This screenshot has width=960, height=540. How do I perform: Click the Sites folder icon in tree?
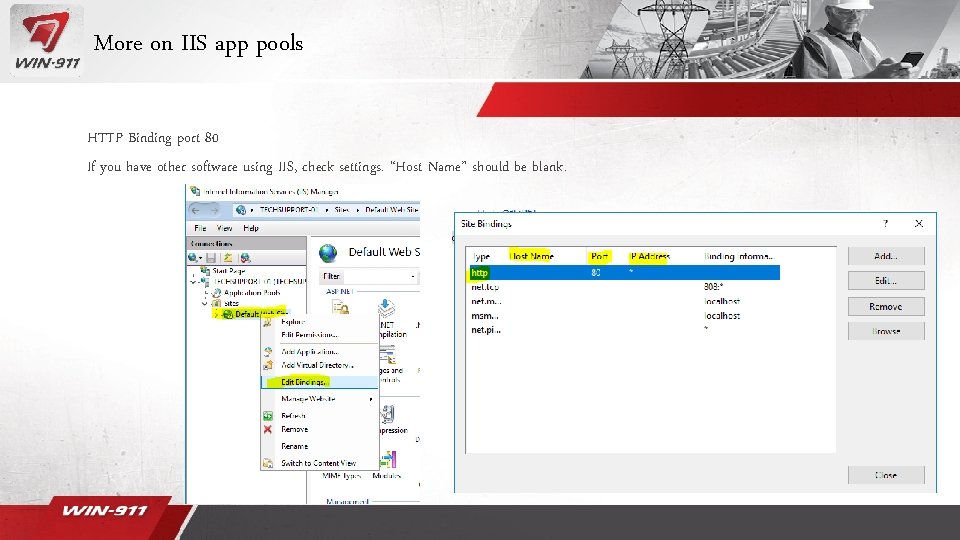tap(216, 303)
